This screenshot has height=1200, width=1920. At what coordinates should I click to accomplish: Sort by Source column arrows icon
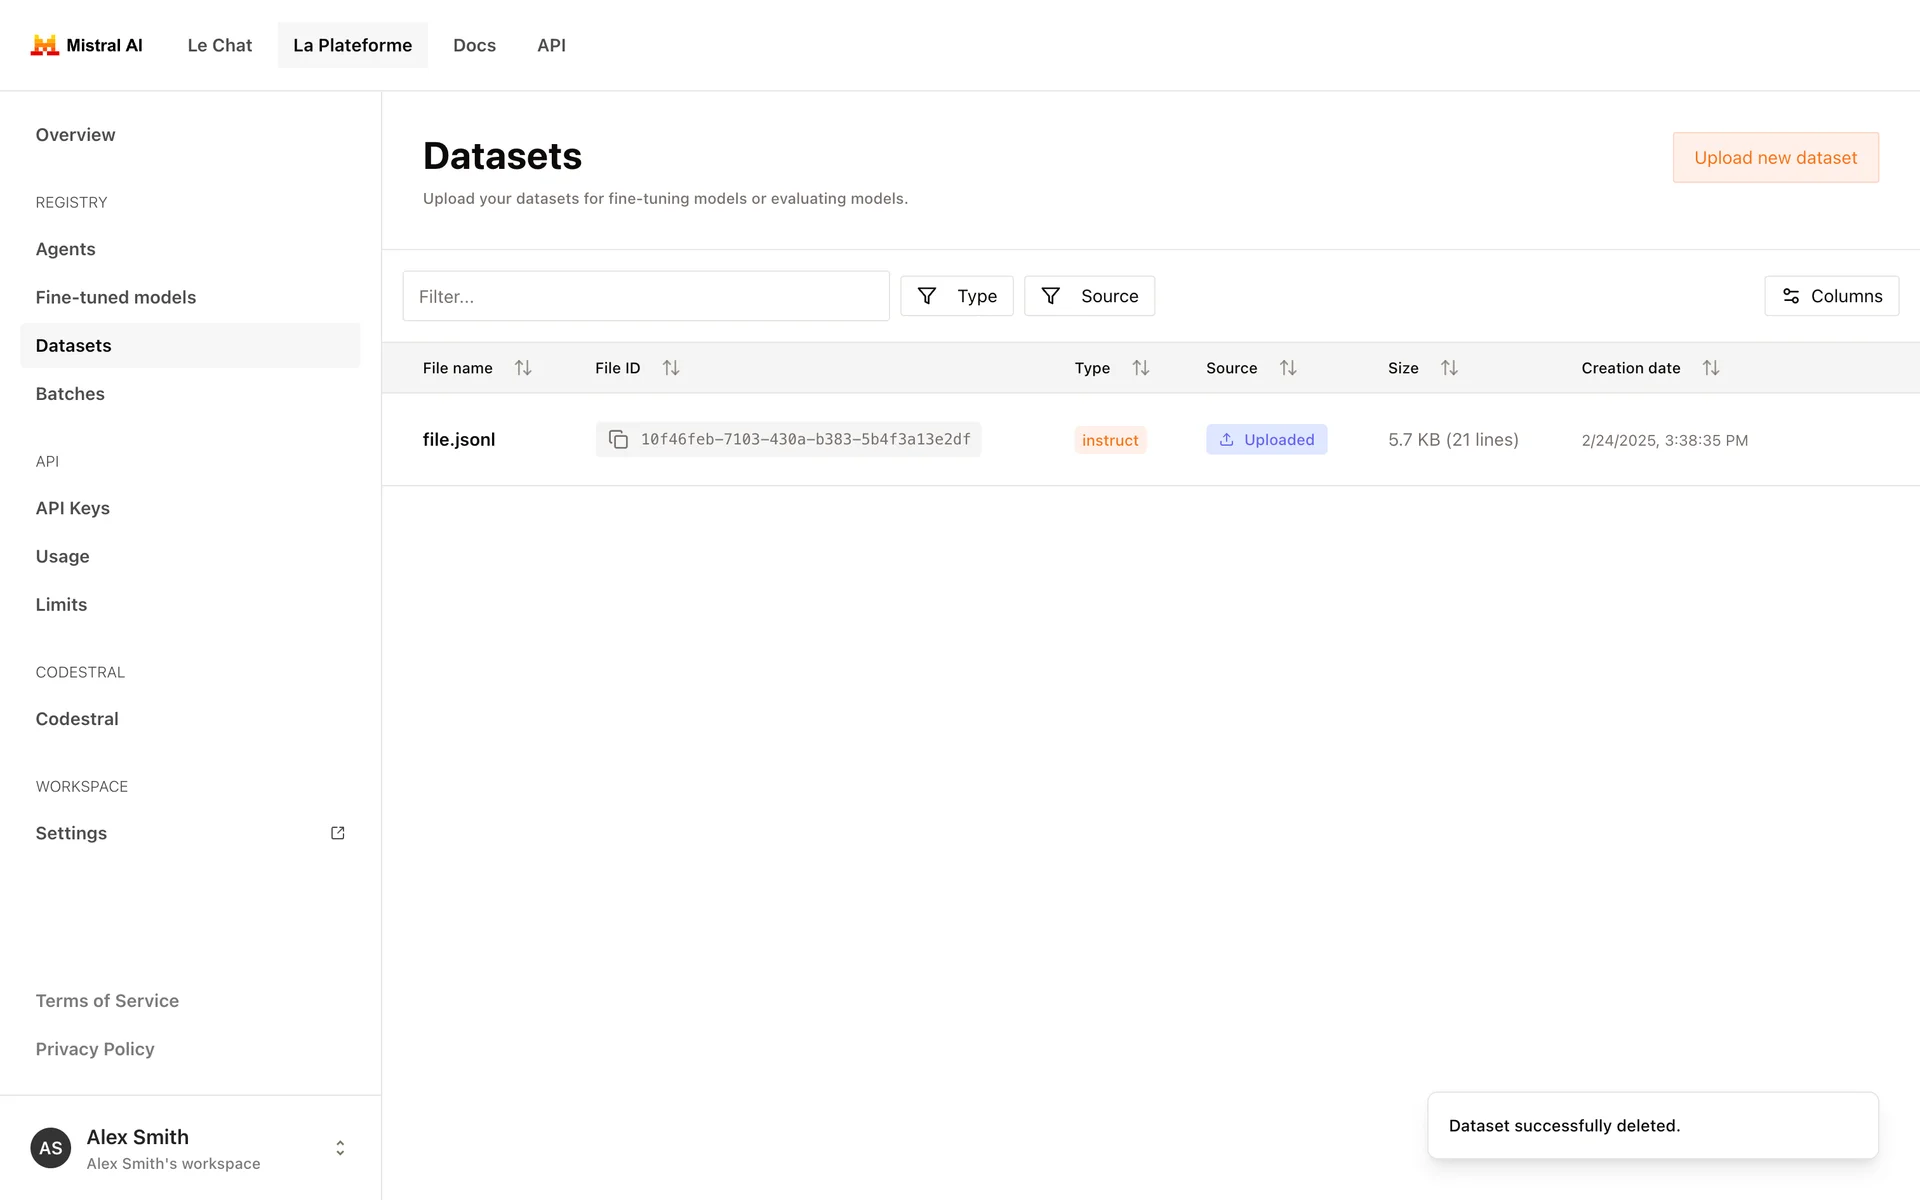[1288, 368]
